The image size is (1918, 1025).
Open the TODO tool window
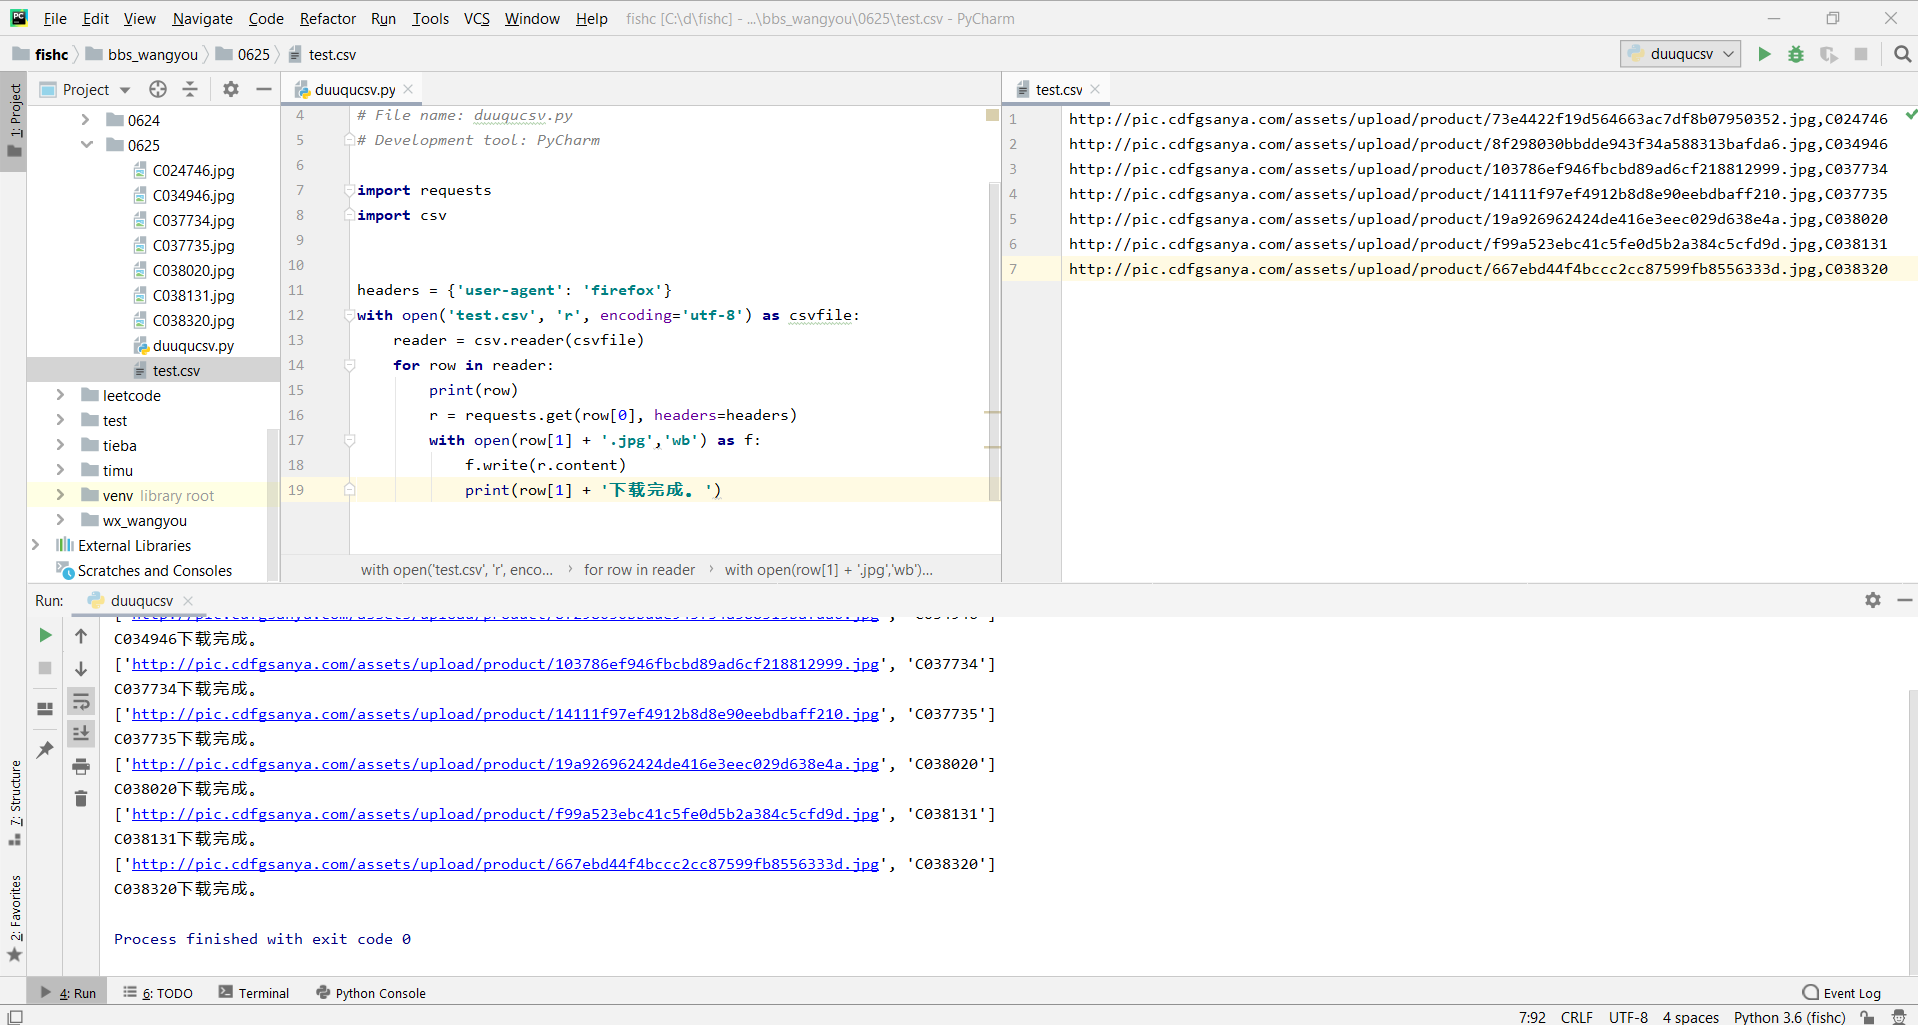tap(158, 993)
